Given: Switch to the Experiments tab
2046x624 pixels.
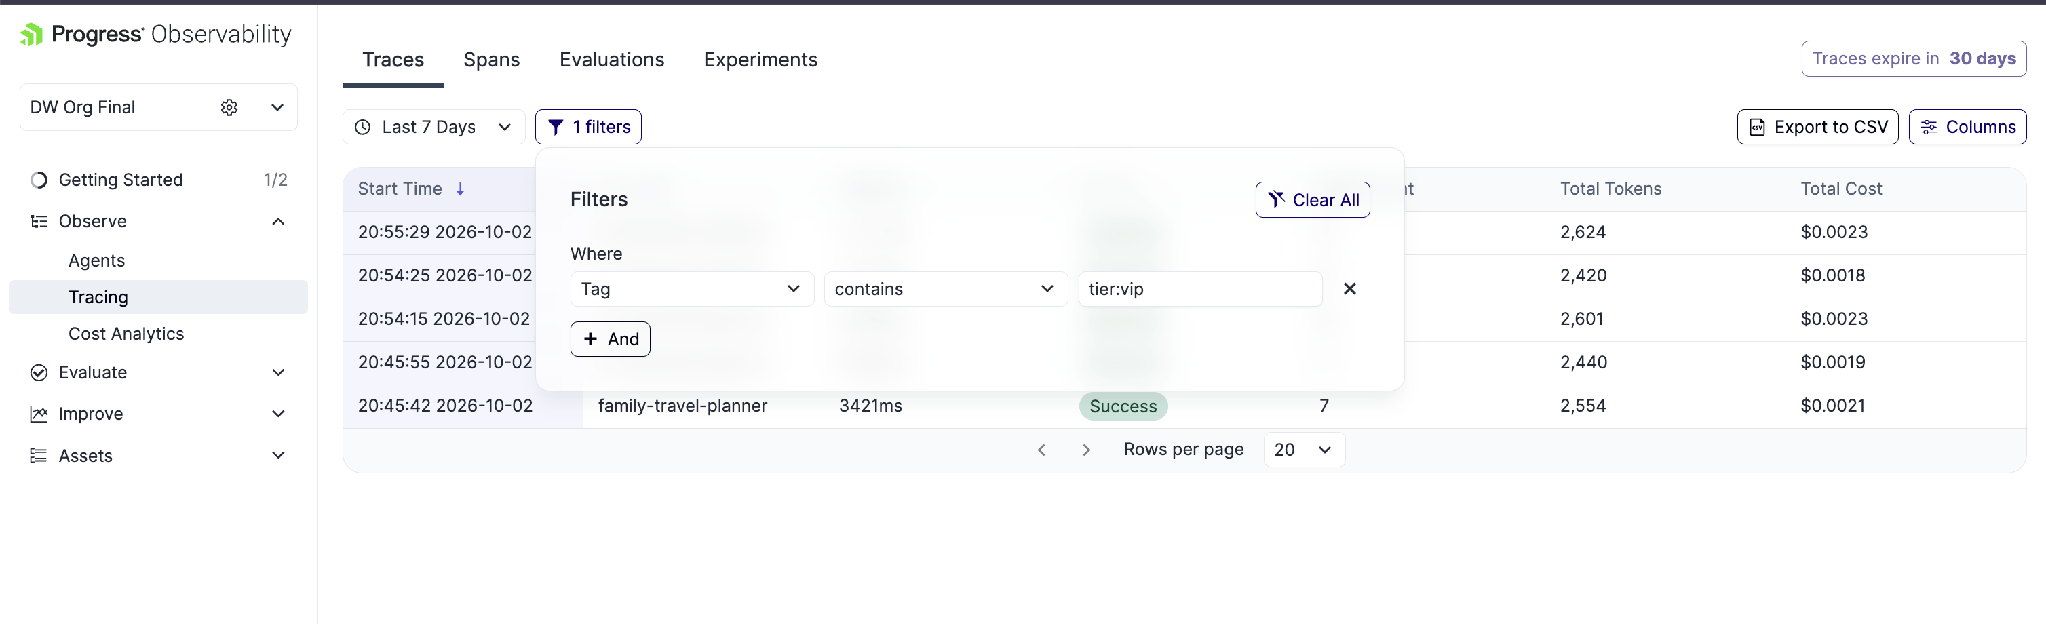Looking at the screenshot, I should pyautogui.click(x=760, y=60).
